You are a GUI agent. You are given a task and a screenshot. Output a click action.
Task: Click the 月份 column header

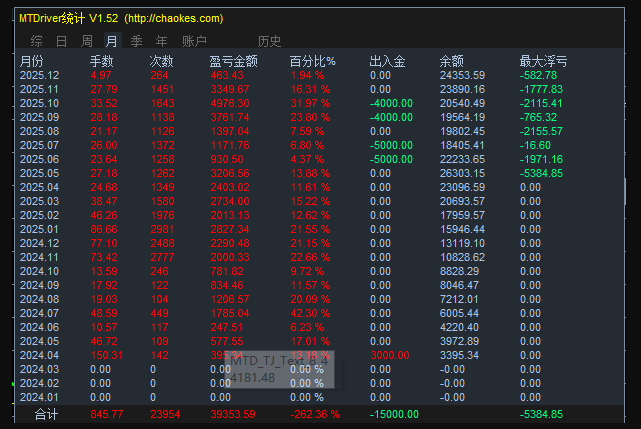pos(32,61)
